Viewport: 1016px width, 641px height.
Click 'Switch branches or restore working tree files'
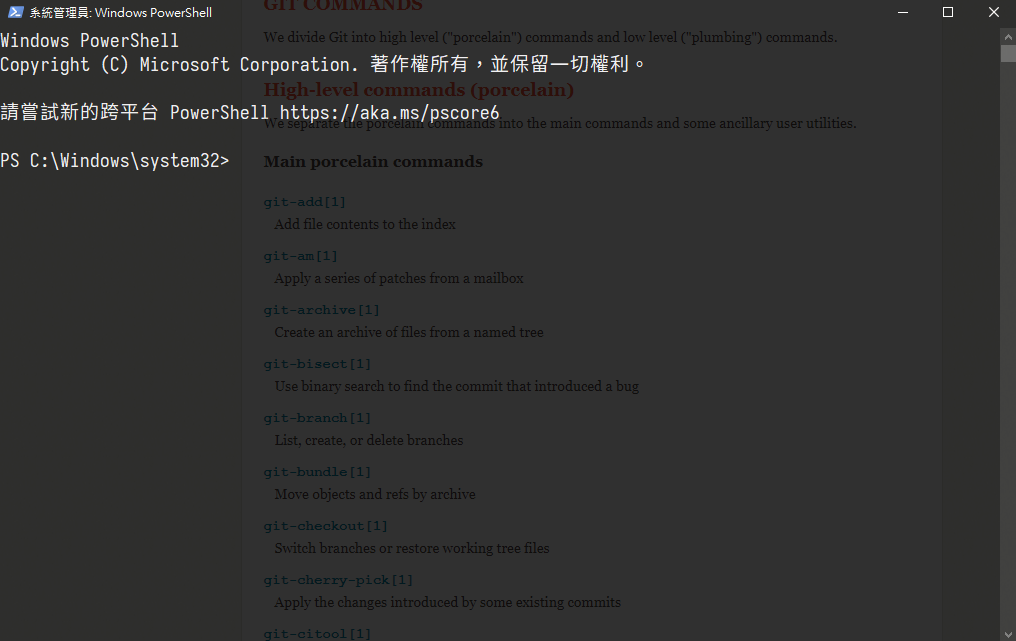pos(411,548)
